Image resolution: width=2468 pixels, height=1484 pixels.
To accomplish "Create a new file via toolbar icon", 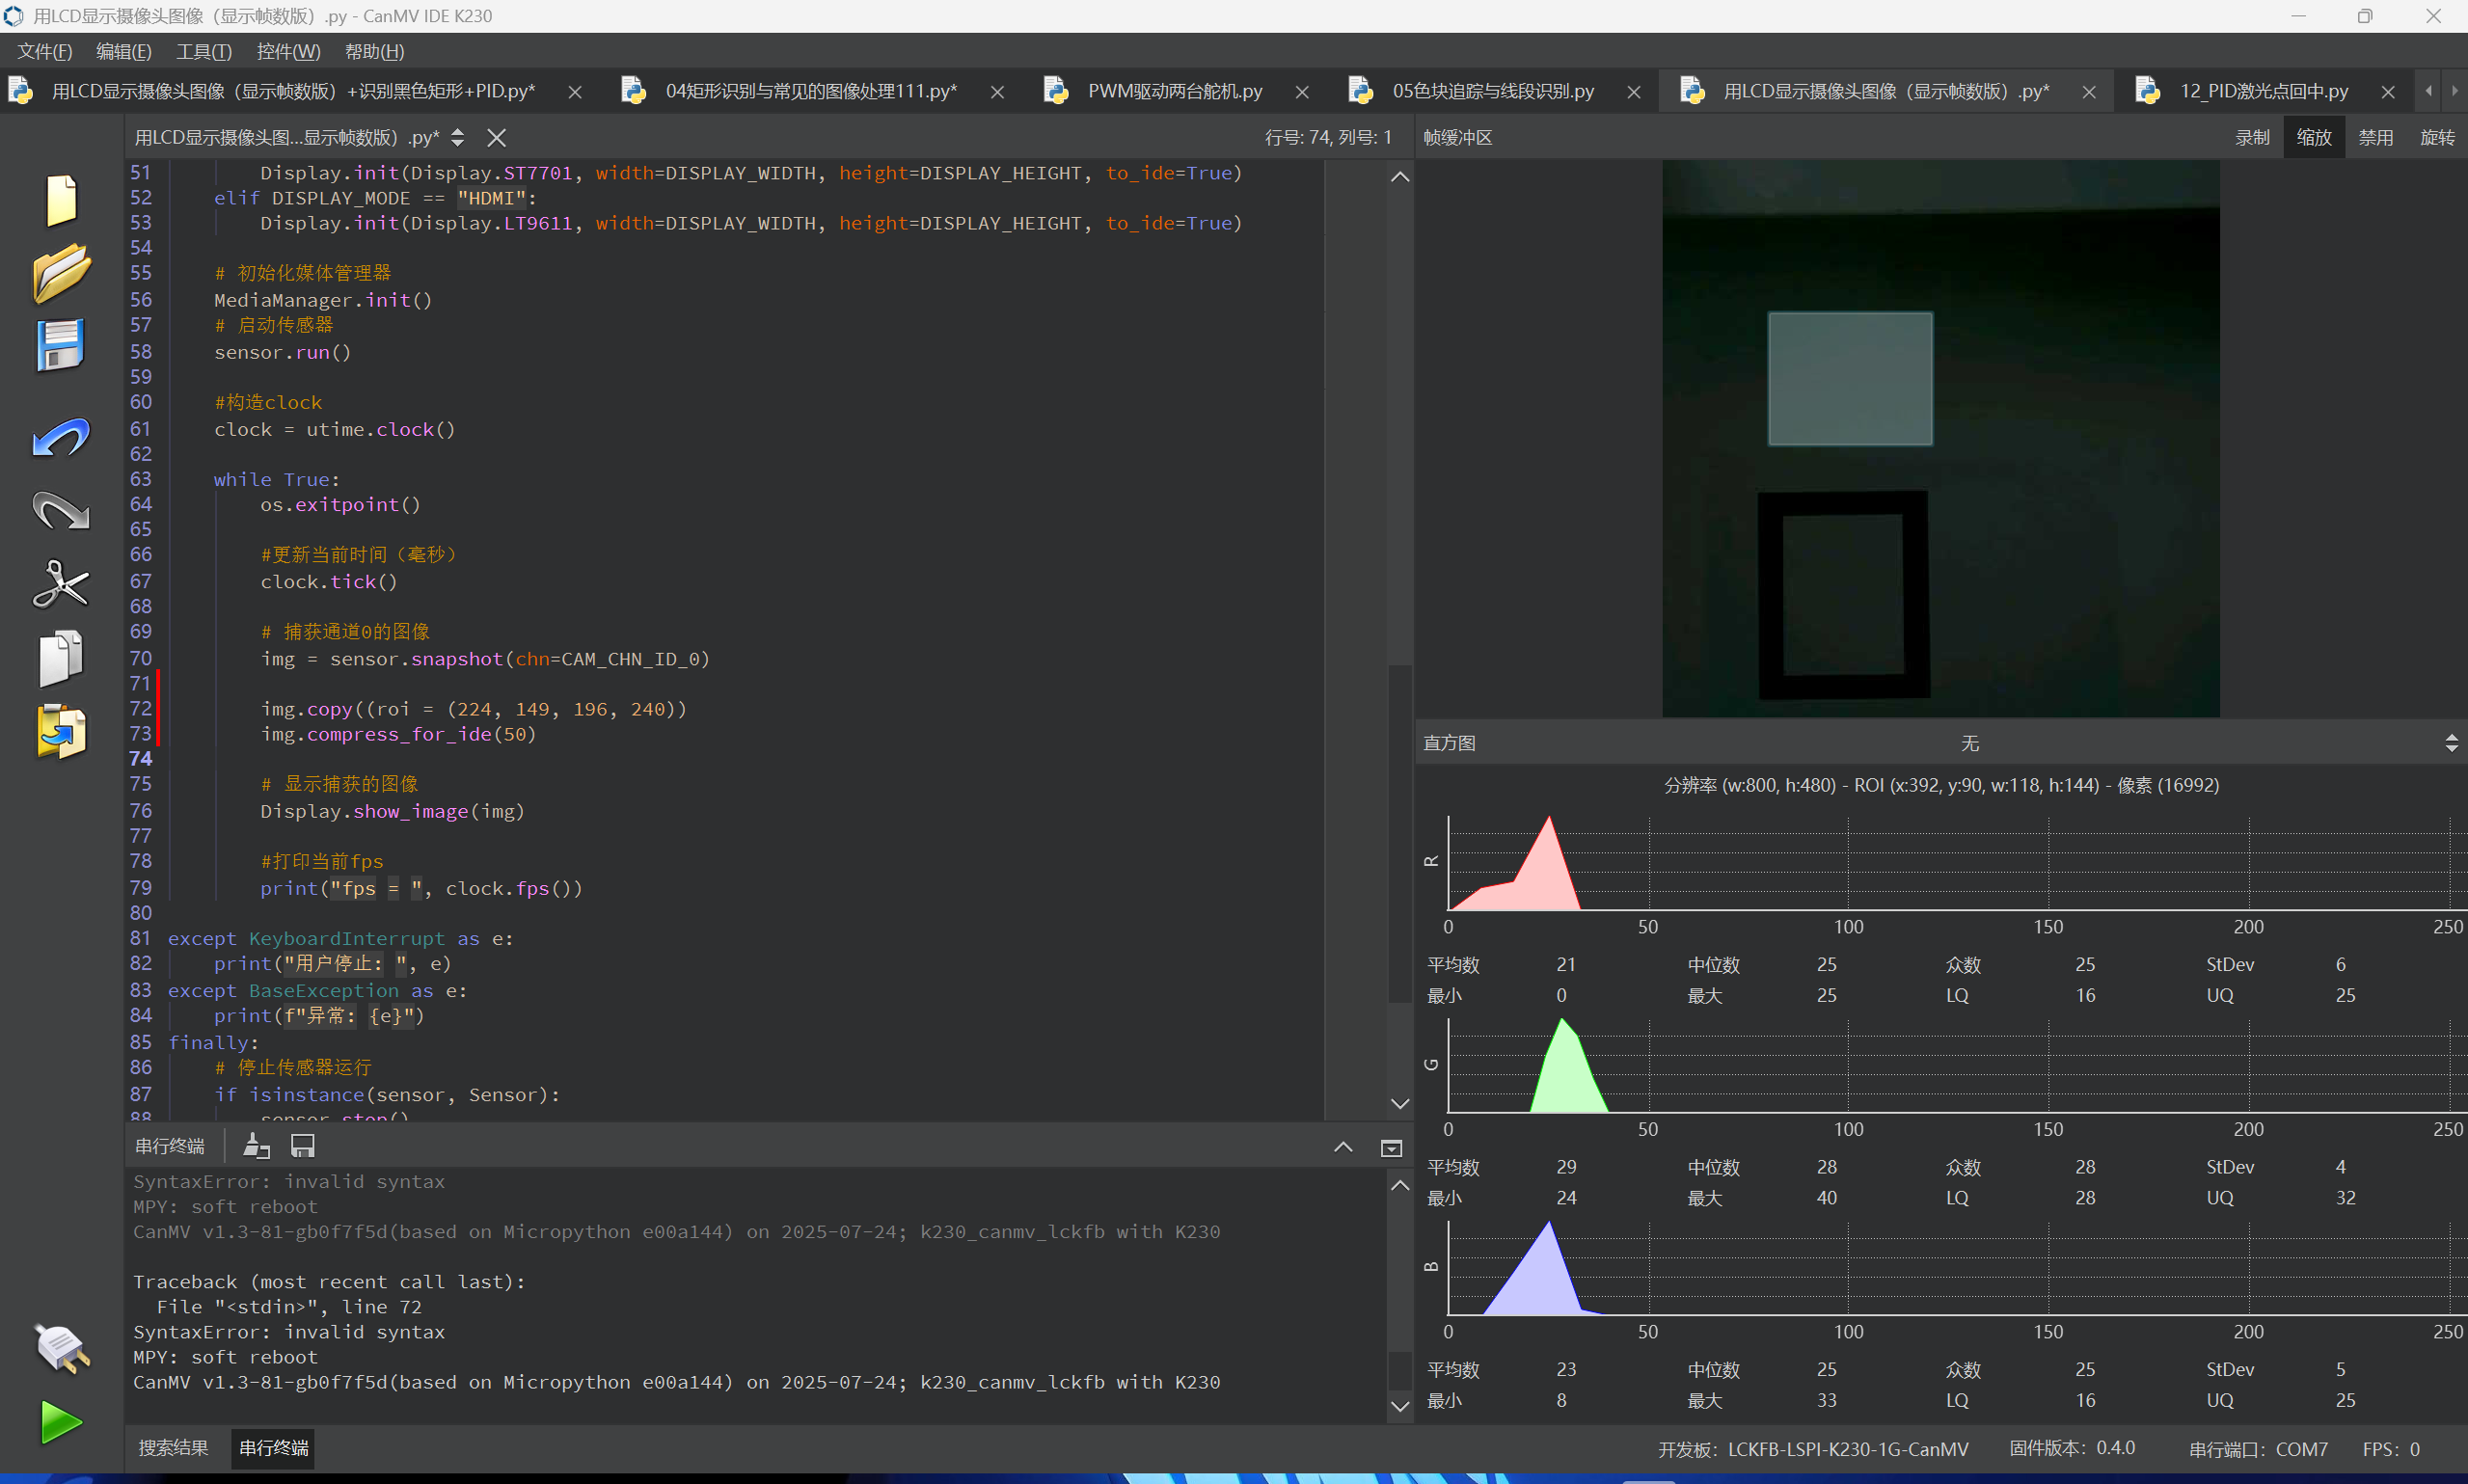I will pyautogui.click(x=61, y=200).
